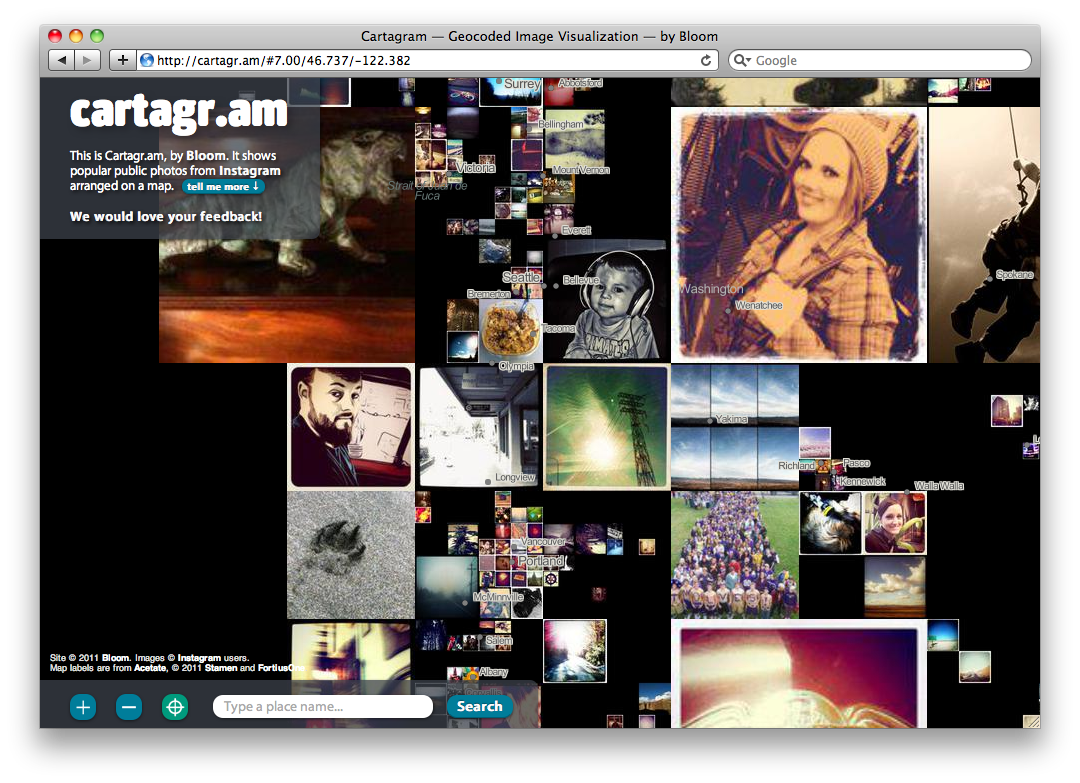Click the zoom in plus icon
This screenshot has height=783, width=1080.
point(83,707)
